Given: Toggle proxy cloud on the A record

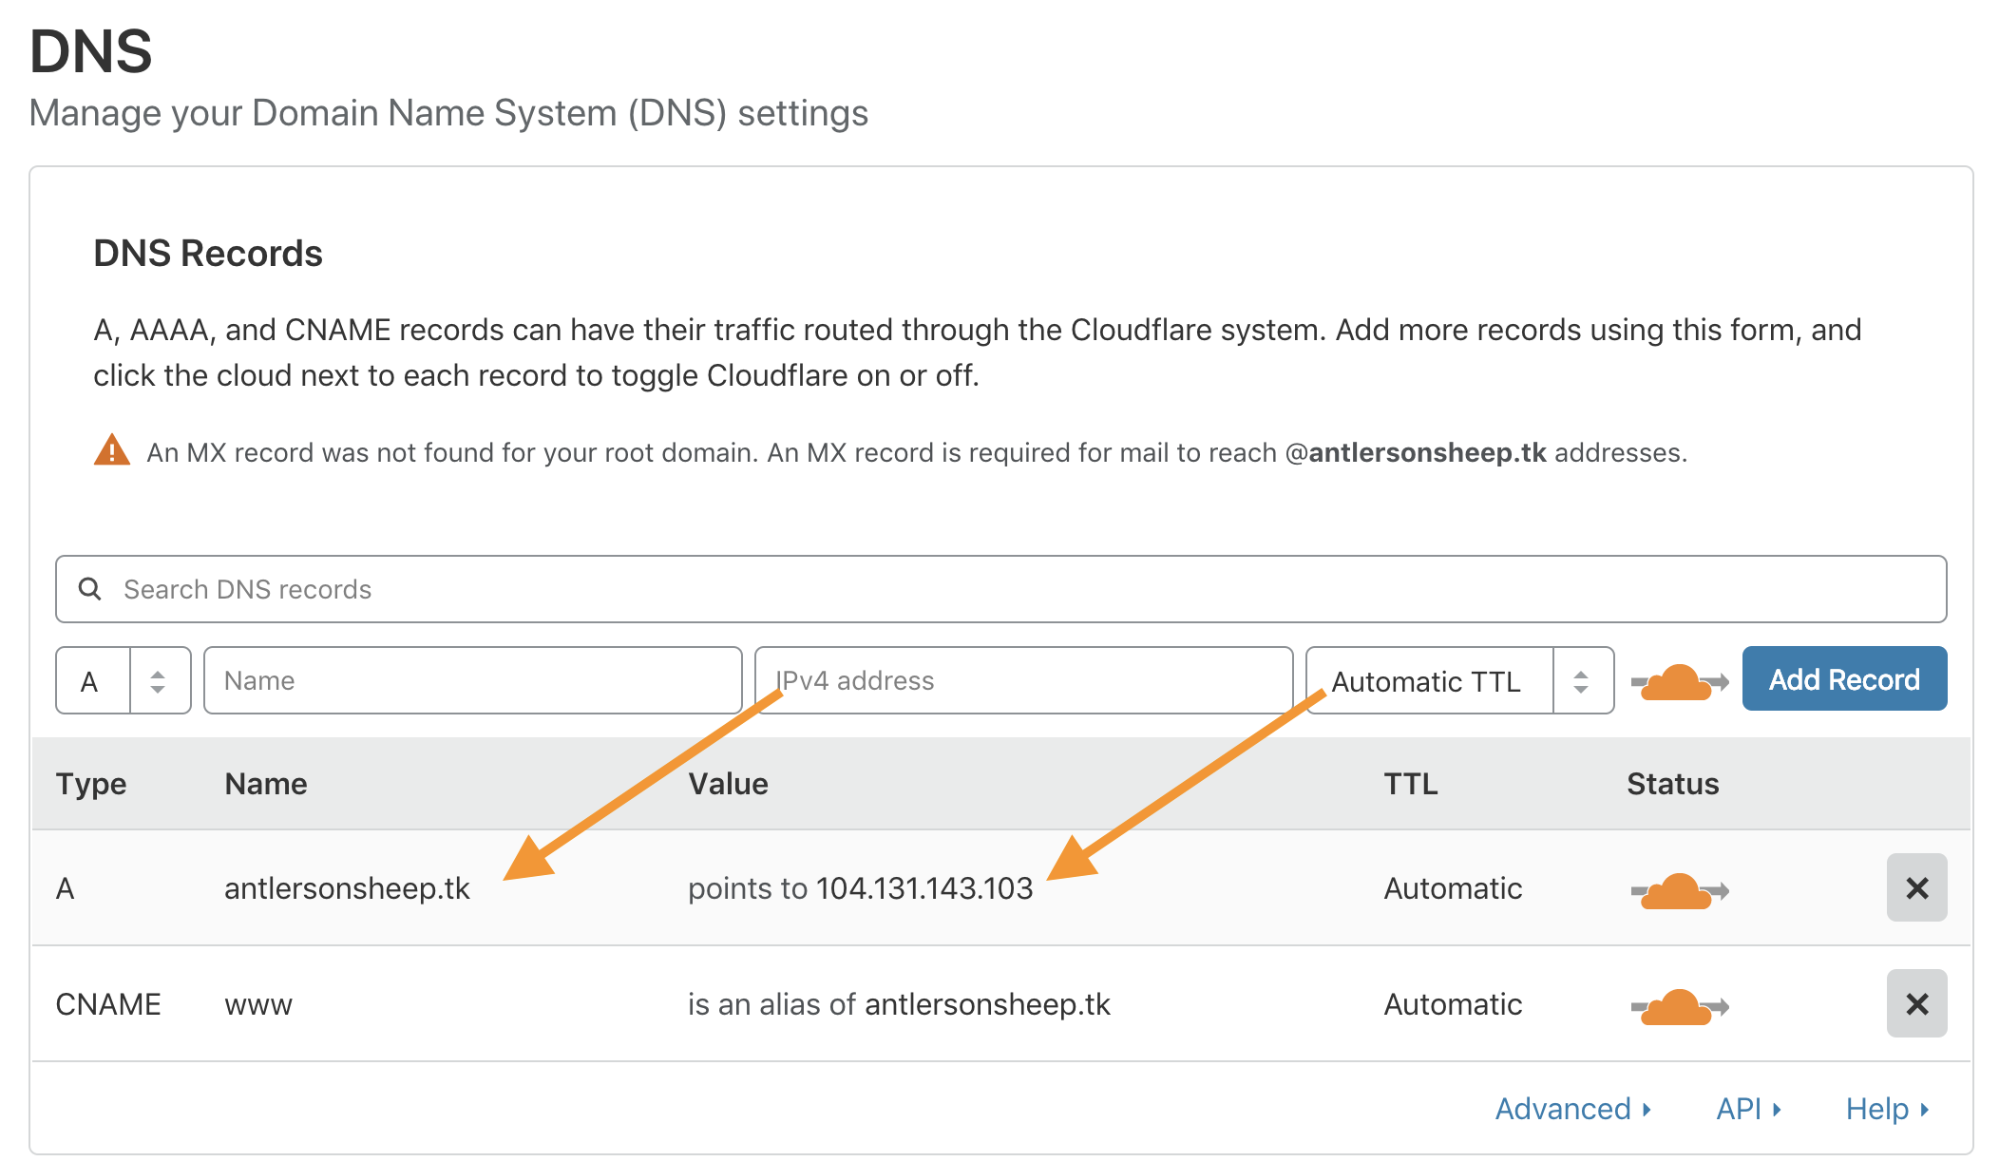Looking at the screenshot, I should coord(1679,890).
